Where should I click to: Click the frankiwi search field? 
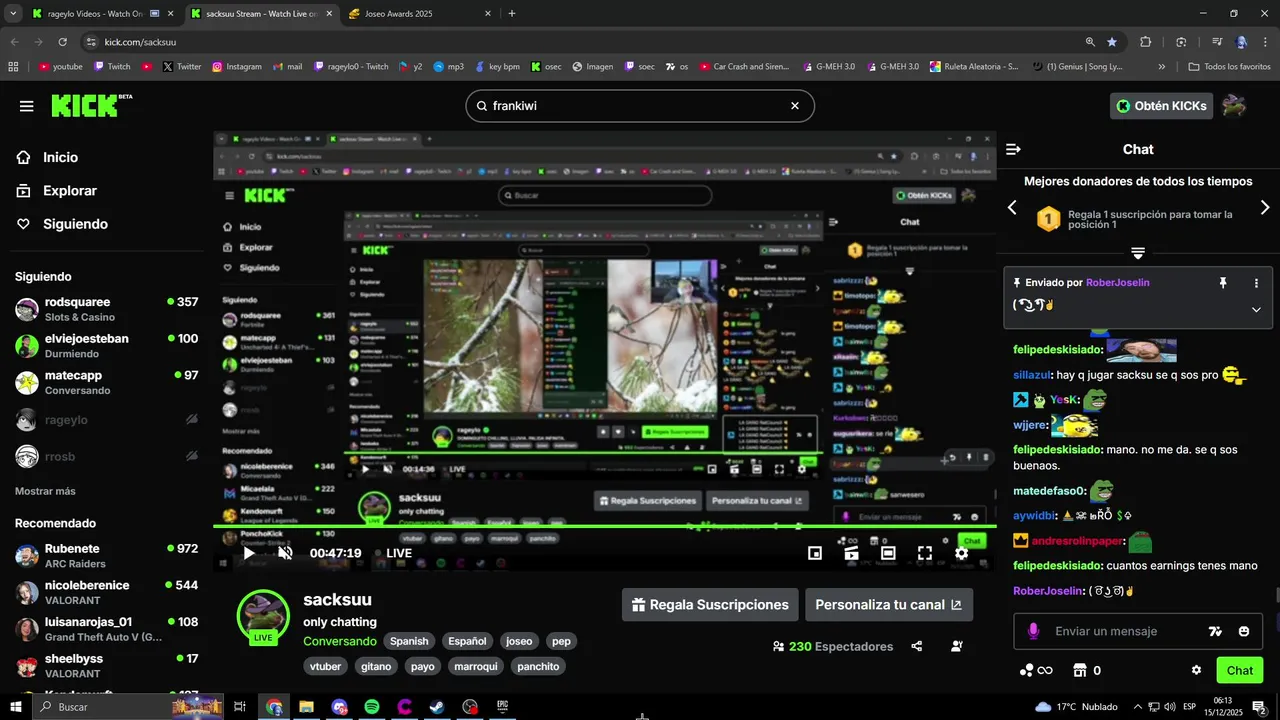coord(640,106)
